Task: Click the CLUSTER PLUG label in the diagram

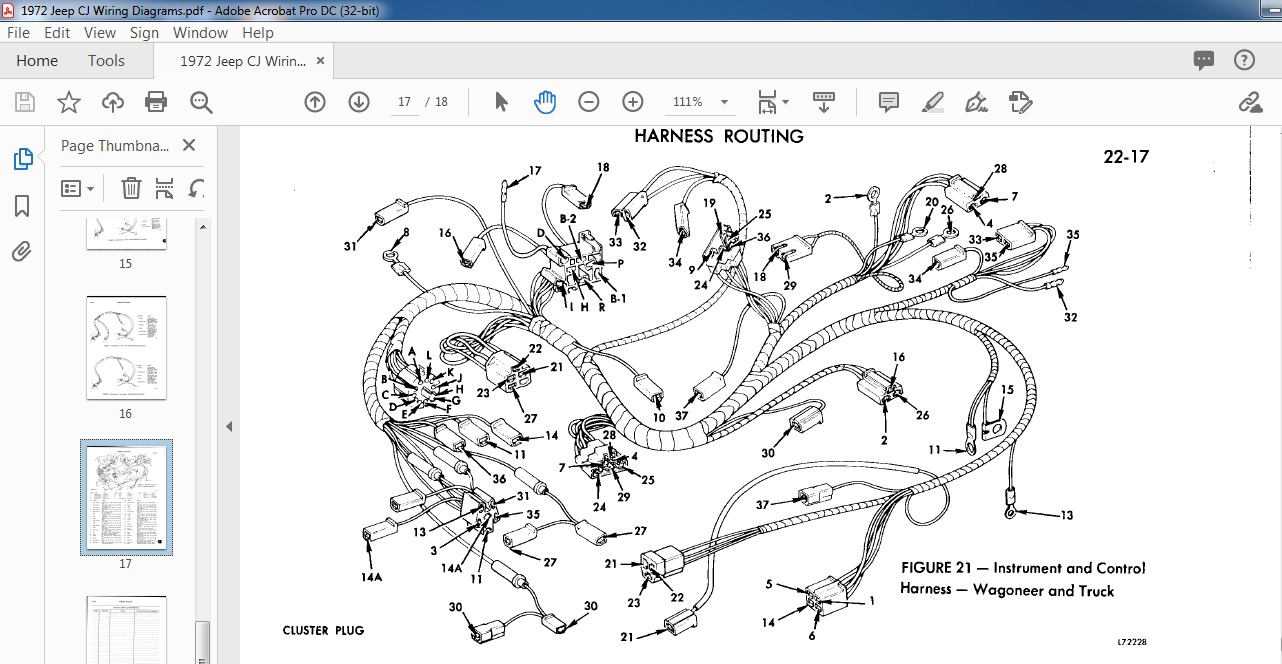Action: [323, 630]
